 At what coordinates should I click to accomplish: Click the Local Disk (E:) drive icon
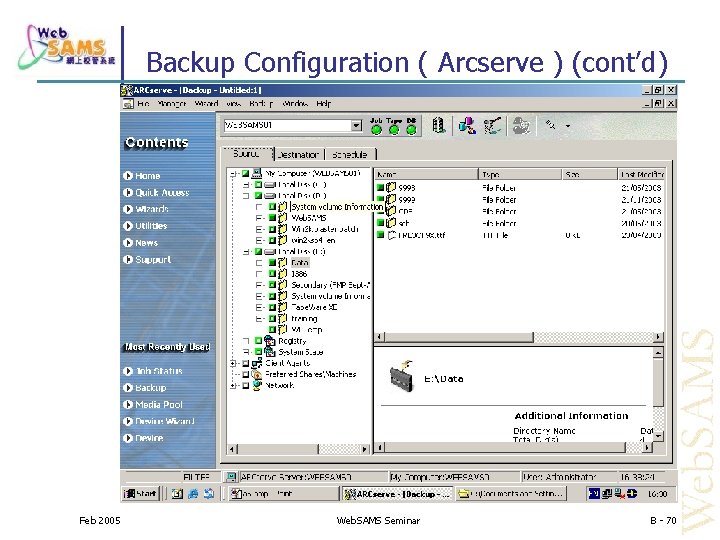pyautogui.click(x=270, y=252)
